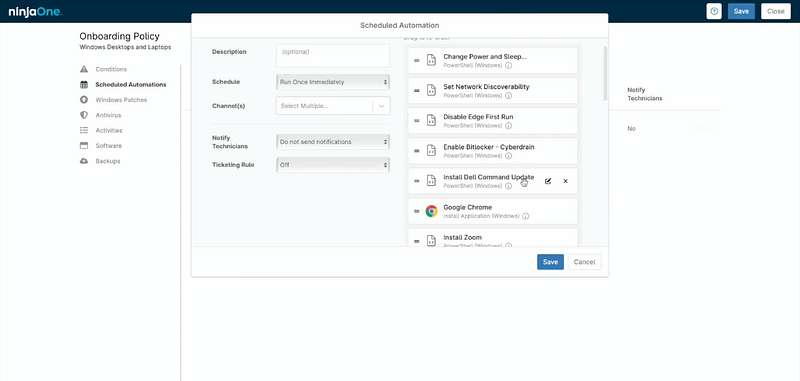Click script file icon of Change Power and Sleep
800x381 pixels.
pyautogui.click(x=431, y=61)
